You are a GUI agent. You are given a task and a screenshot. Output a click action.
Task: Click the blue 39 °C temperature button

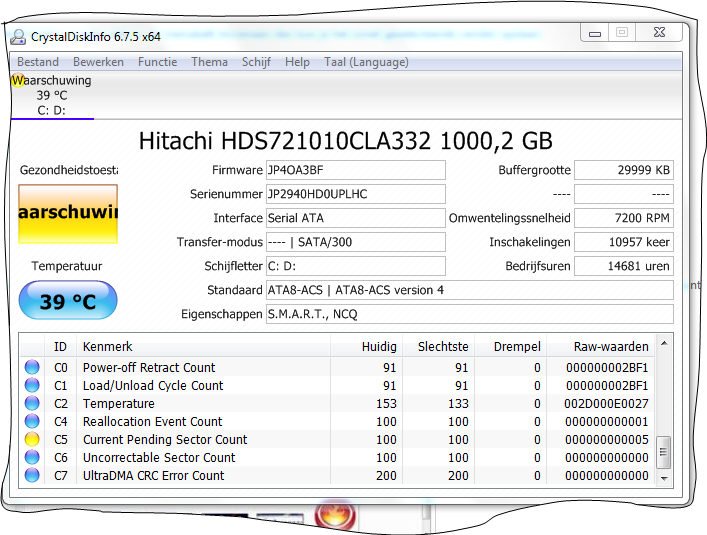coord(68,300)
